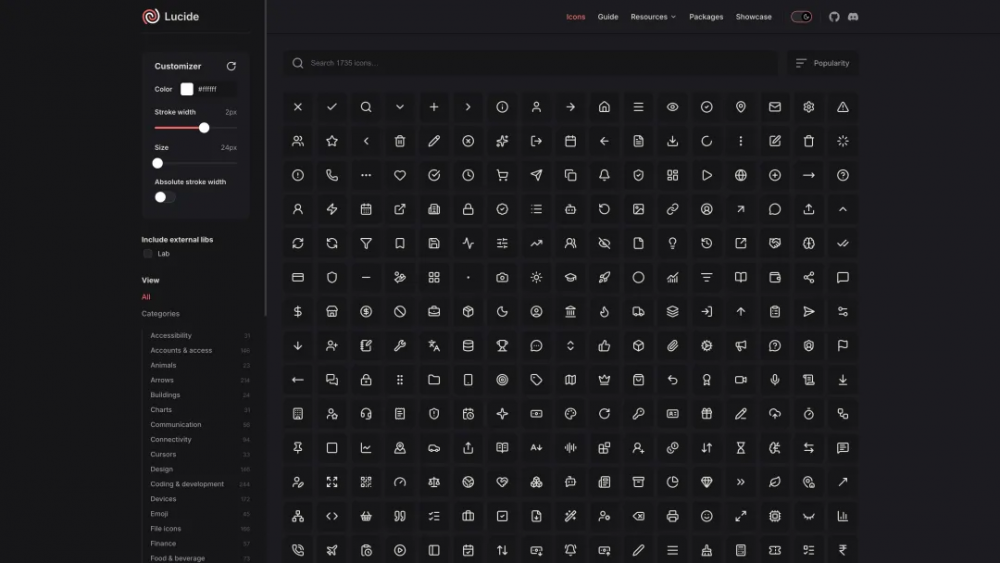Toggle Absolute stroke width switch

coord(165,197)
